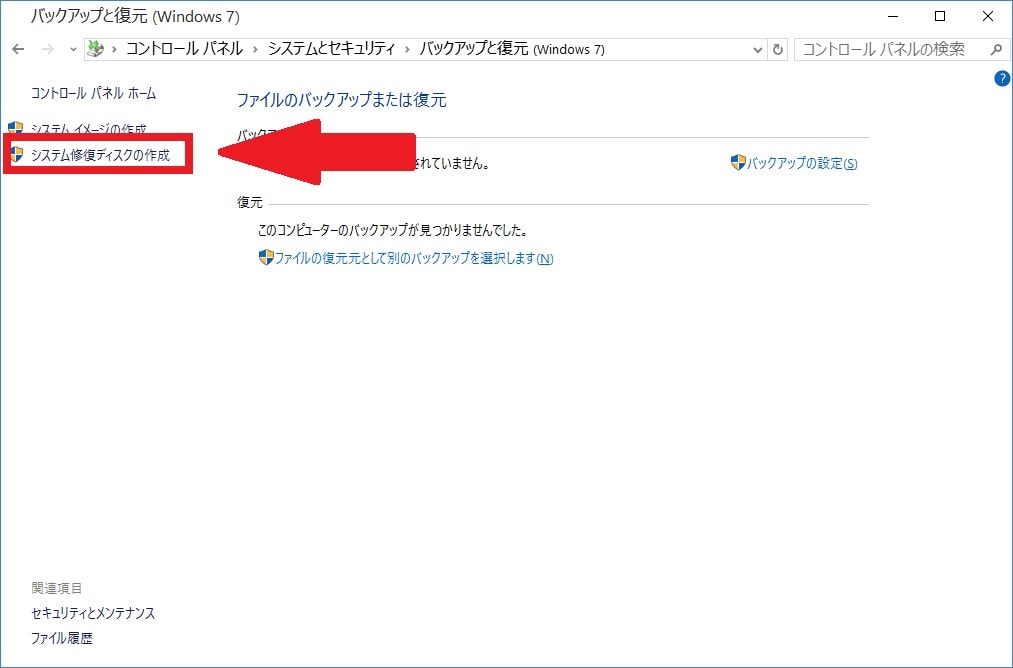Click shield icon beside ファイルの復元元 link

click(266, 258)
